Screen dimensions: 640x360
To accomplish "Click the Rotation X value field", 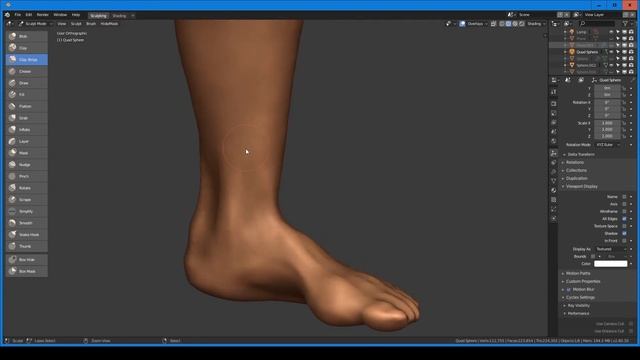I will pos(607,102).
